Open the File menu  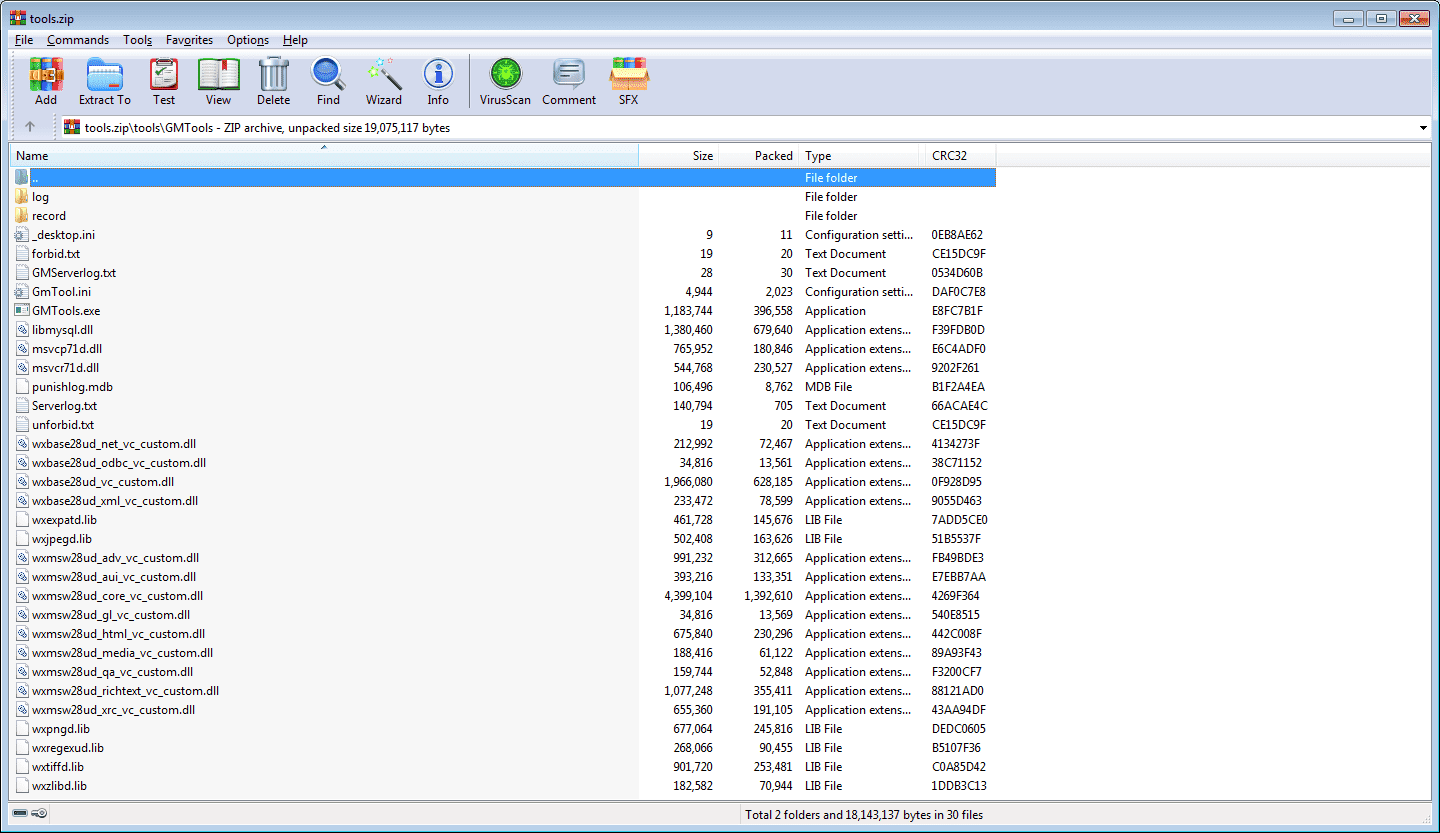click(x=24, y=40)
